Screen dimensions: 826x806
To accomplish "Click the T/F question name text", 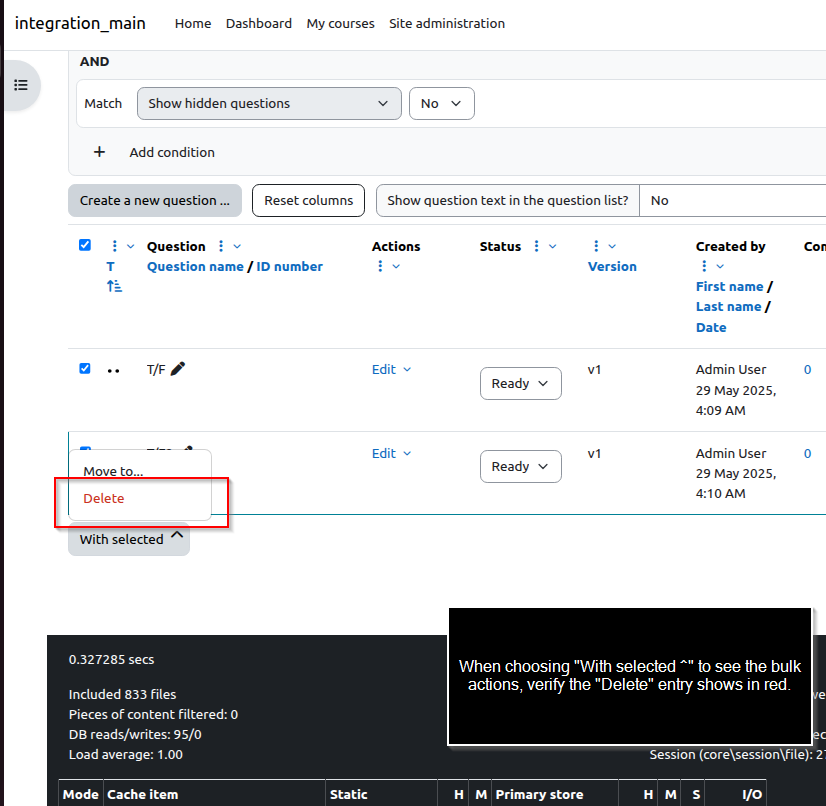I will (156, 370).
